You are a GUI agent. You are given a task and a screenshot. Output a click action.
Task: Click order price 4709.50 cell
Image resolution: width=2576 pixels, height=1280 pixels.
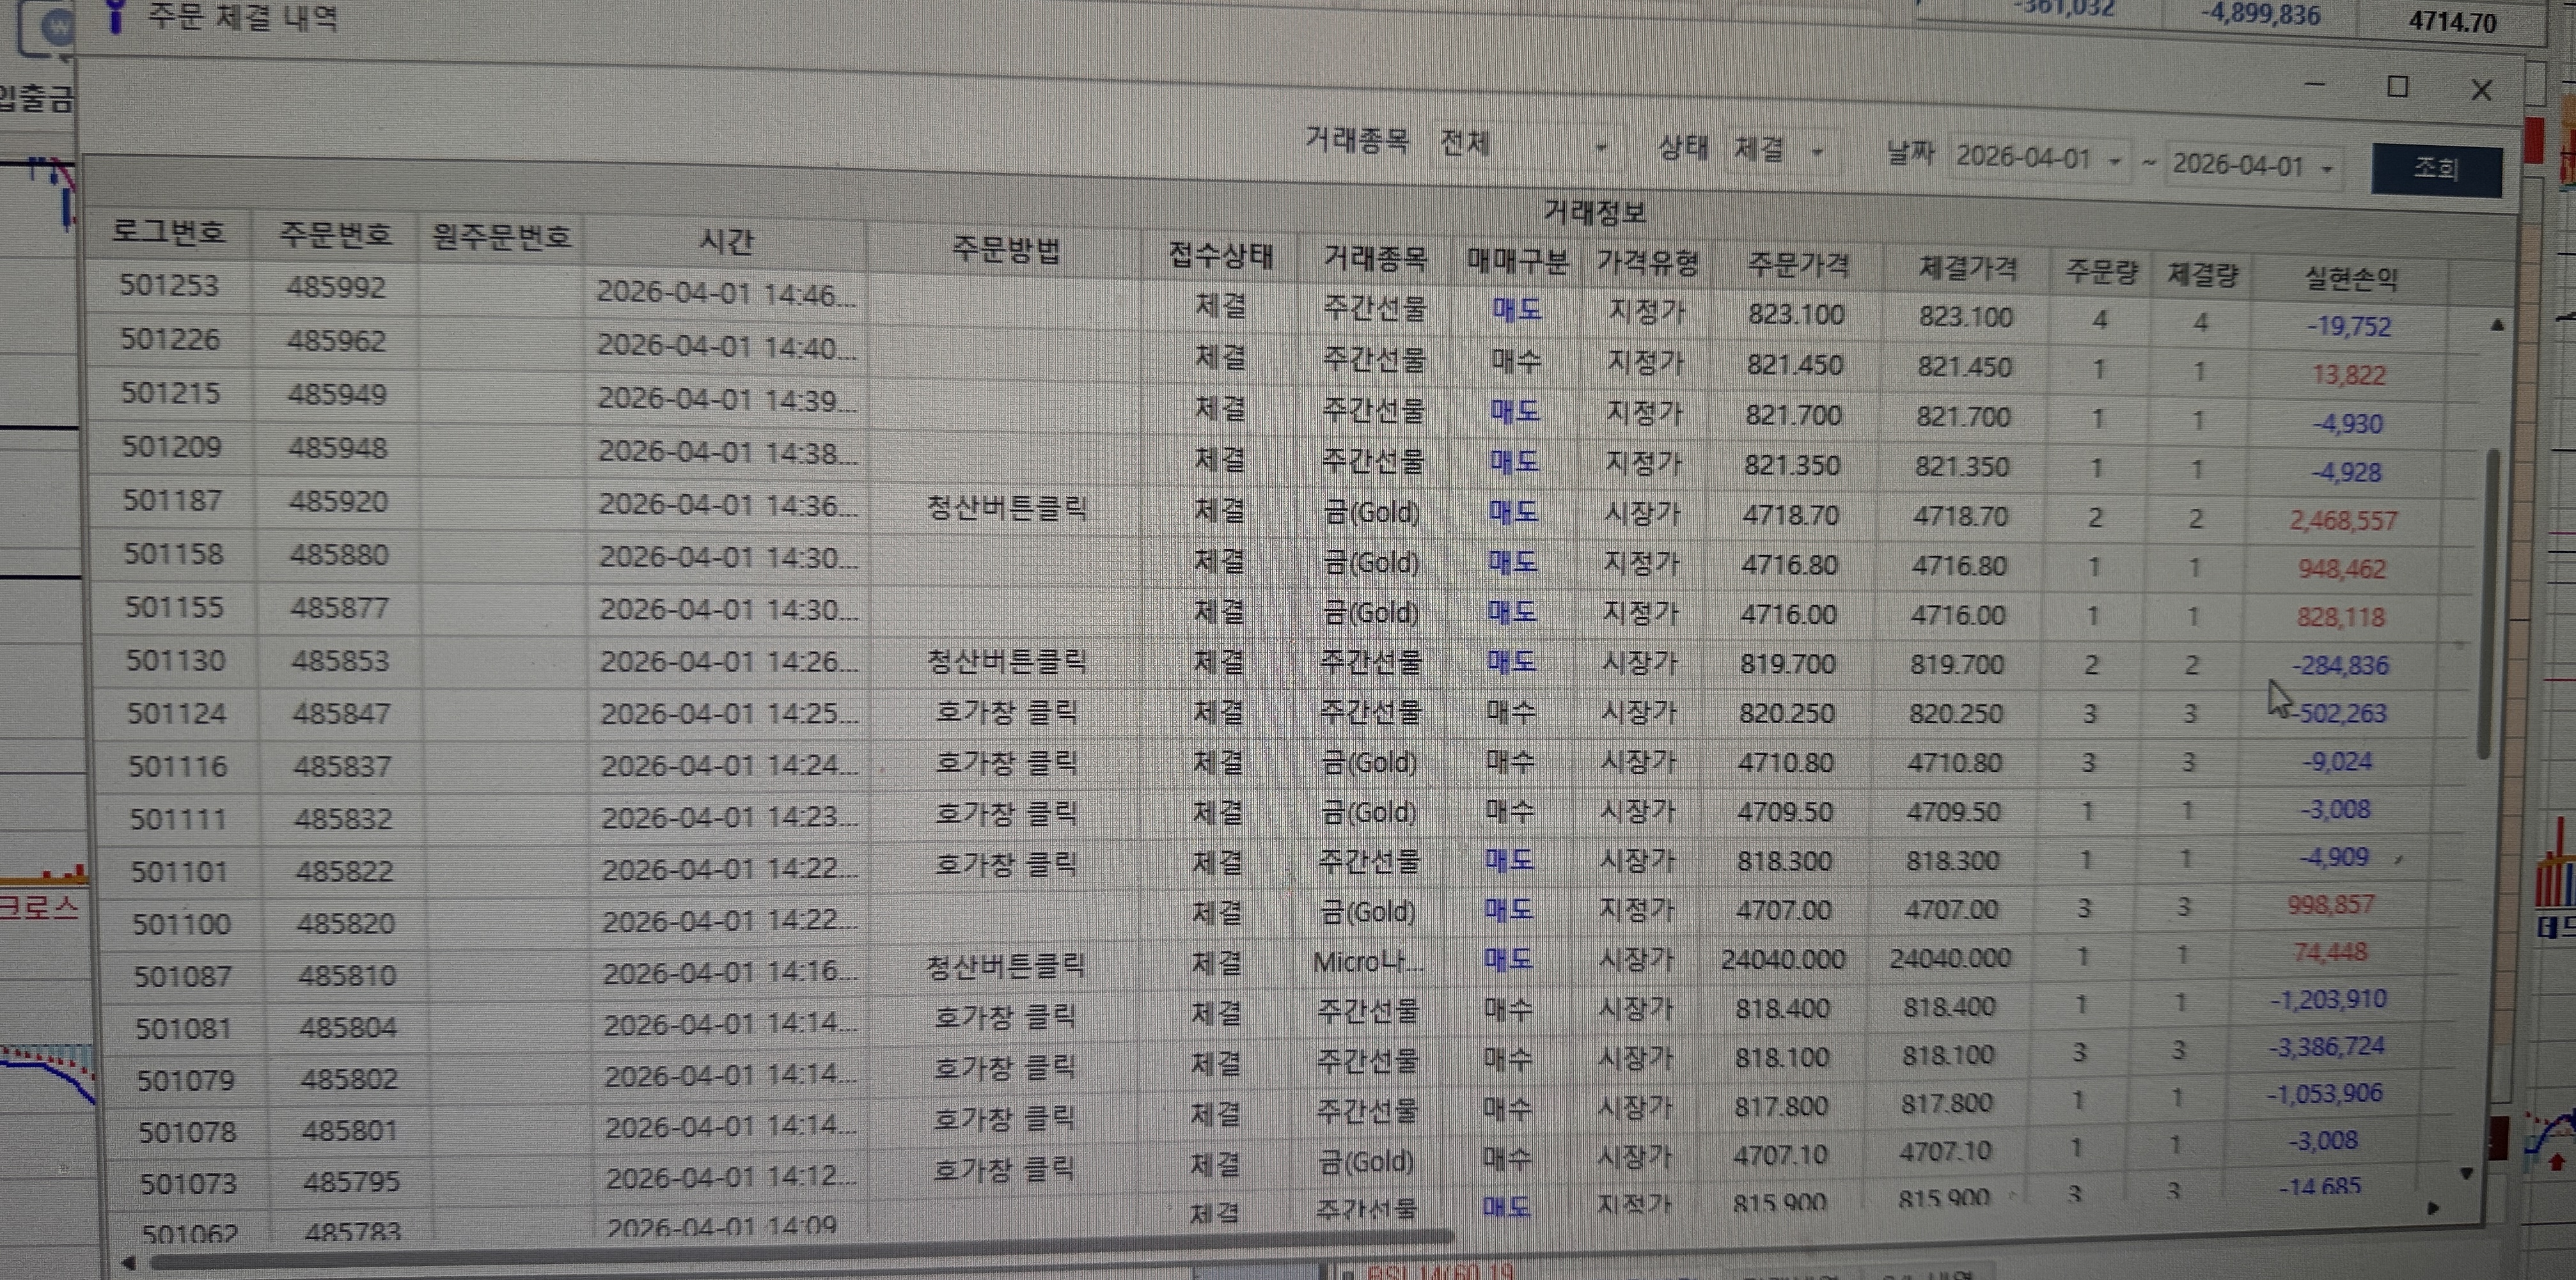click(x=1785, y=811)
